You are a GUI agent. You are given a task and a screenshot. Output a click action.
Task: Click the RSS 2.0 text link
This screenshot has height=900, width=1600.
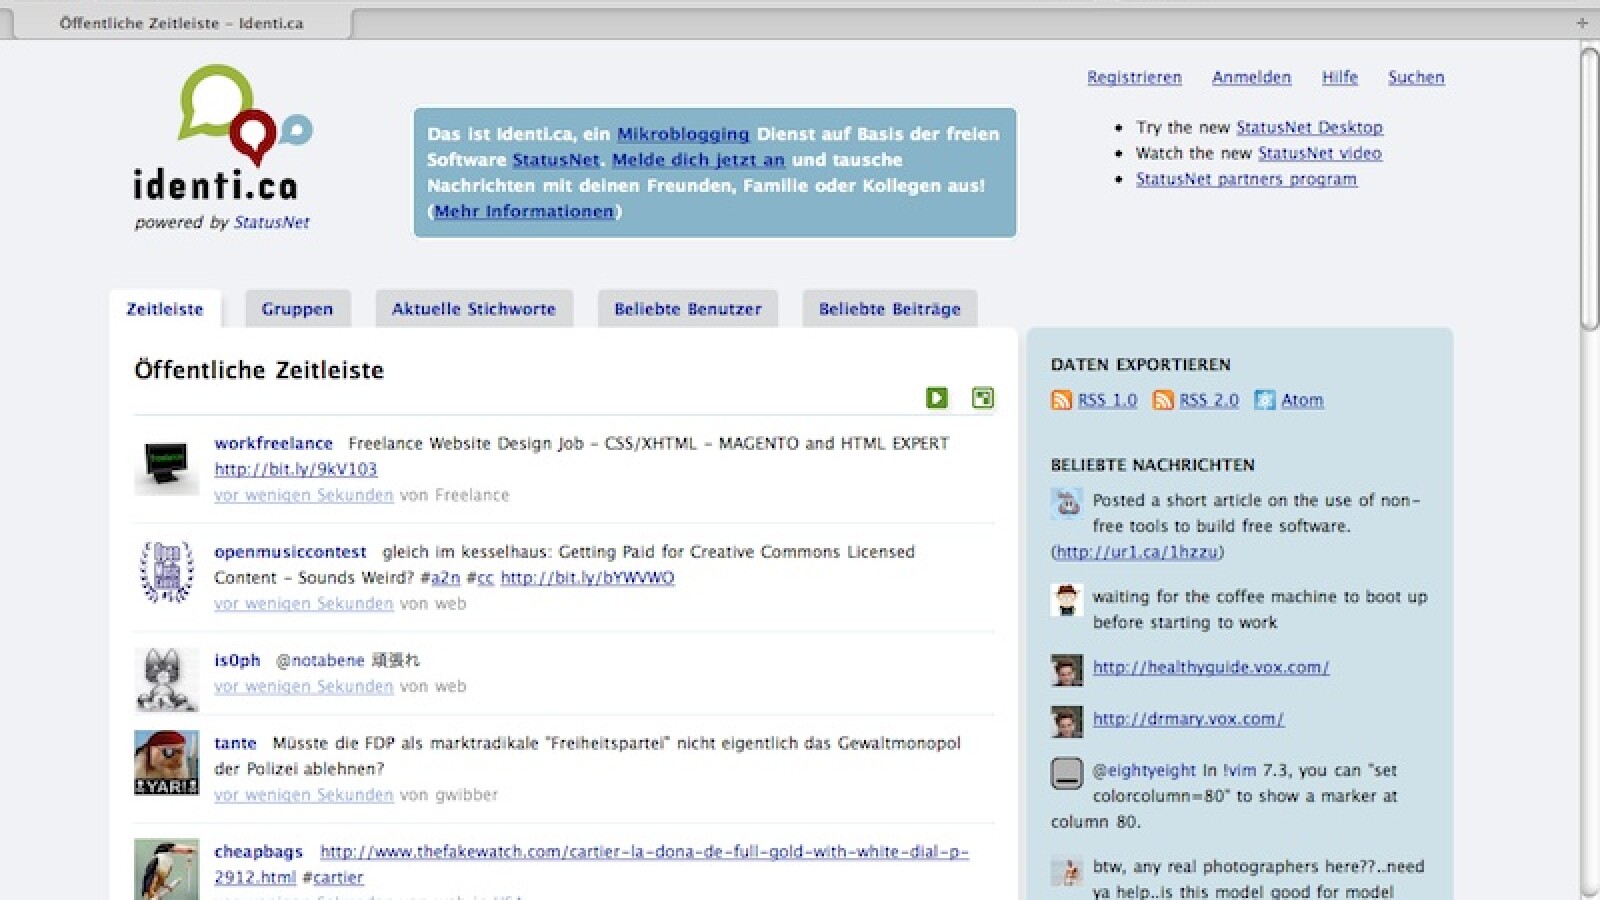coord(1209,400)
